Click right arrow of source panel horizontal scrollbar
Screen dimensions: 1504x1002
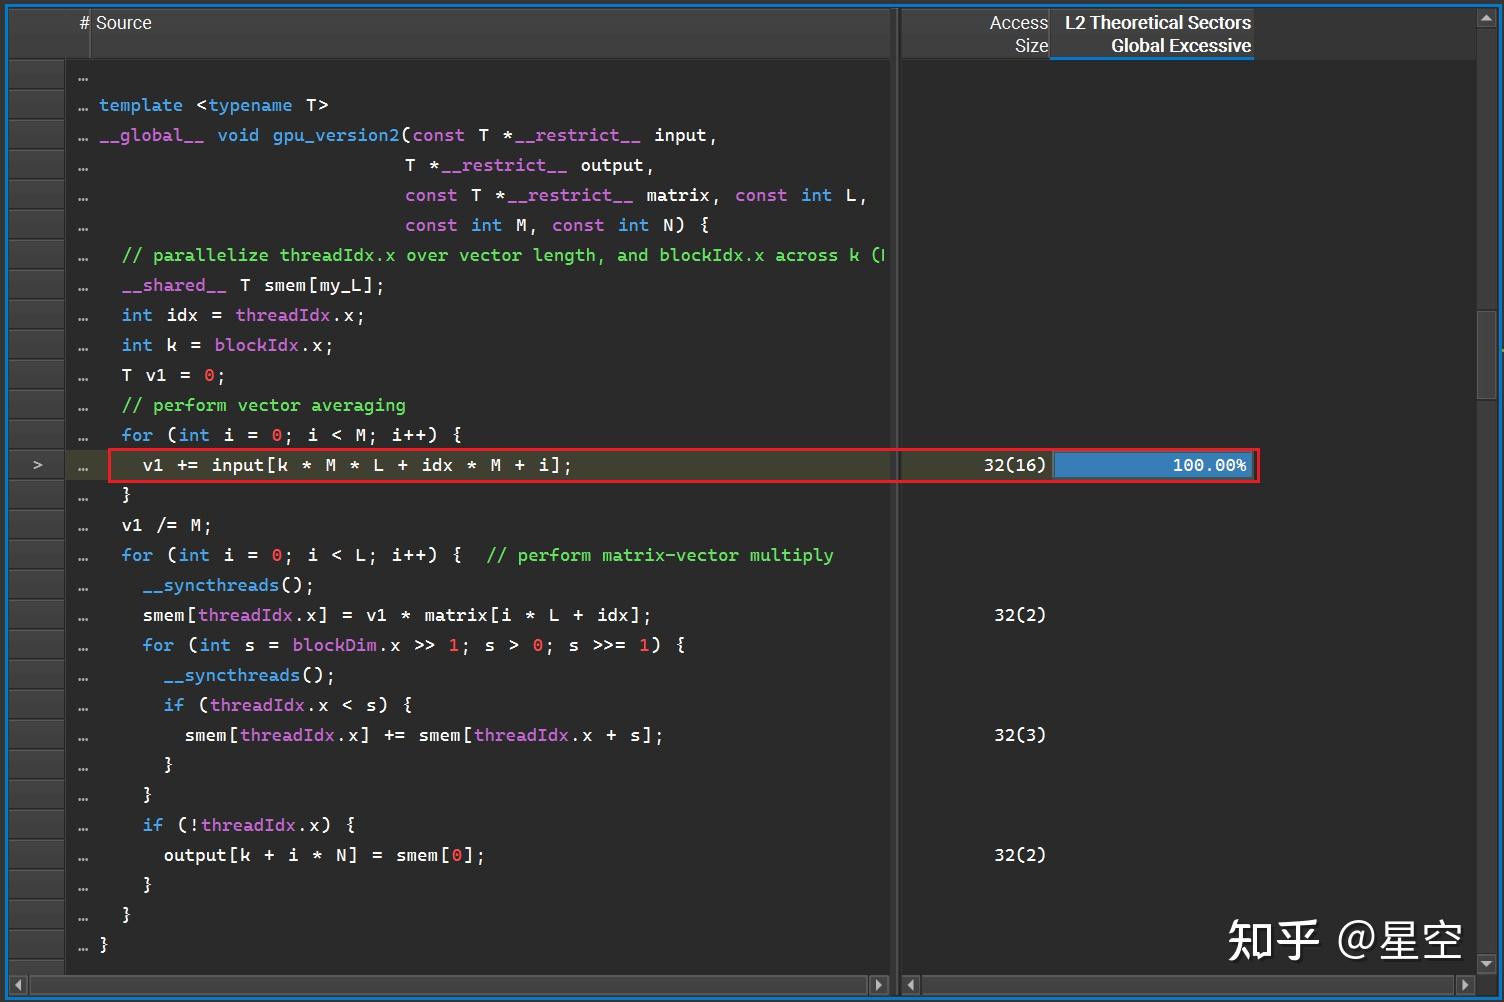[879, 985]
